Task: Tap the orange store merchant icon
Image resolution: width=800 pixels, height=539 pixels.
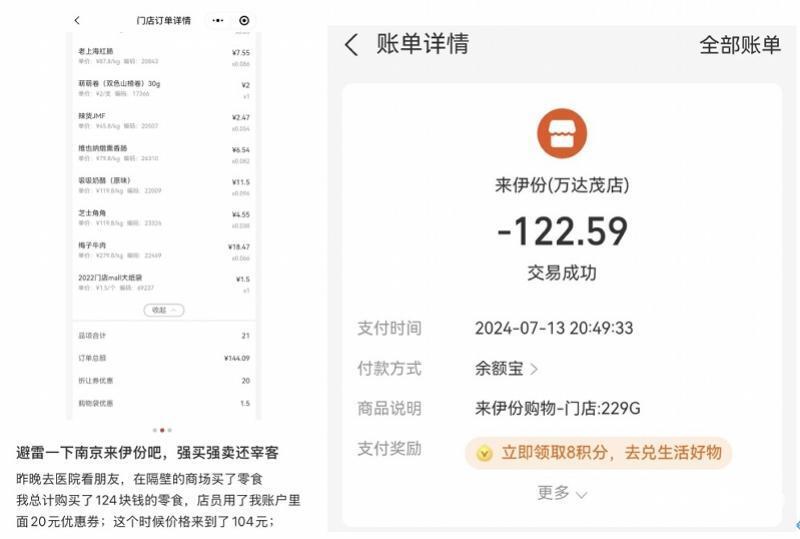Action: (562, 133)
